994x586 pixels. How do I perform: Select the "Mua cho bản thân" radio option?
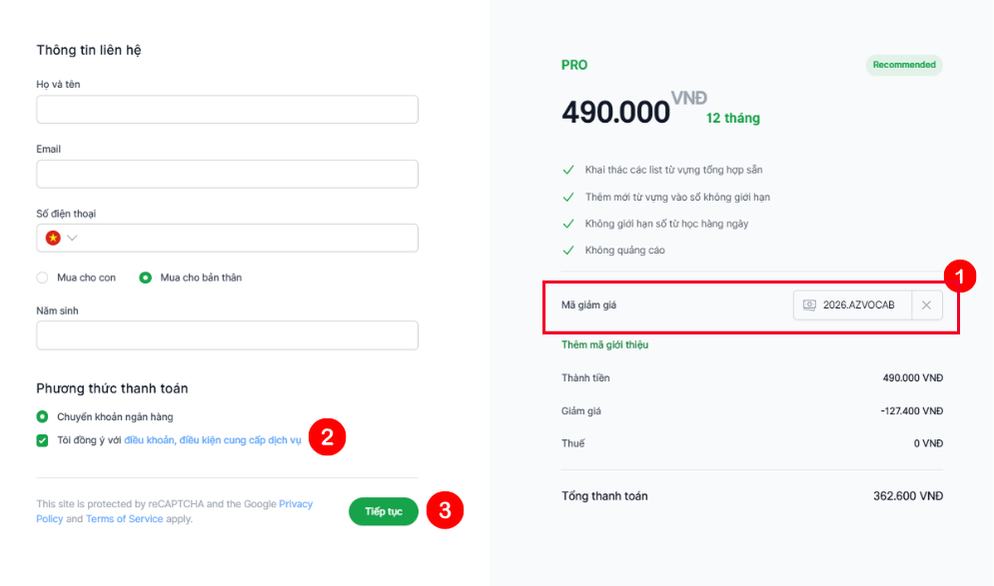pos(146,278)
